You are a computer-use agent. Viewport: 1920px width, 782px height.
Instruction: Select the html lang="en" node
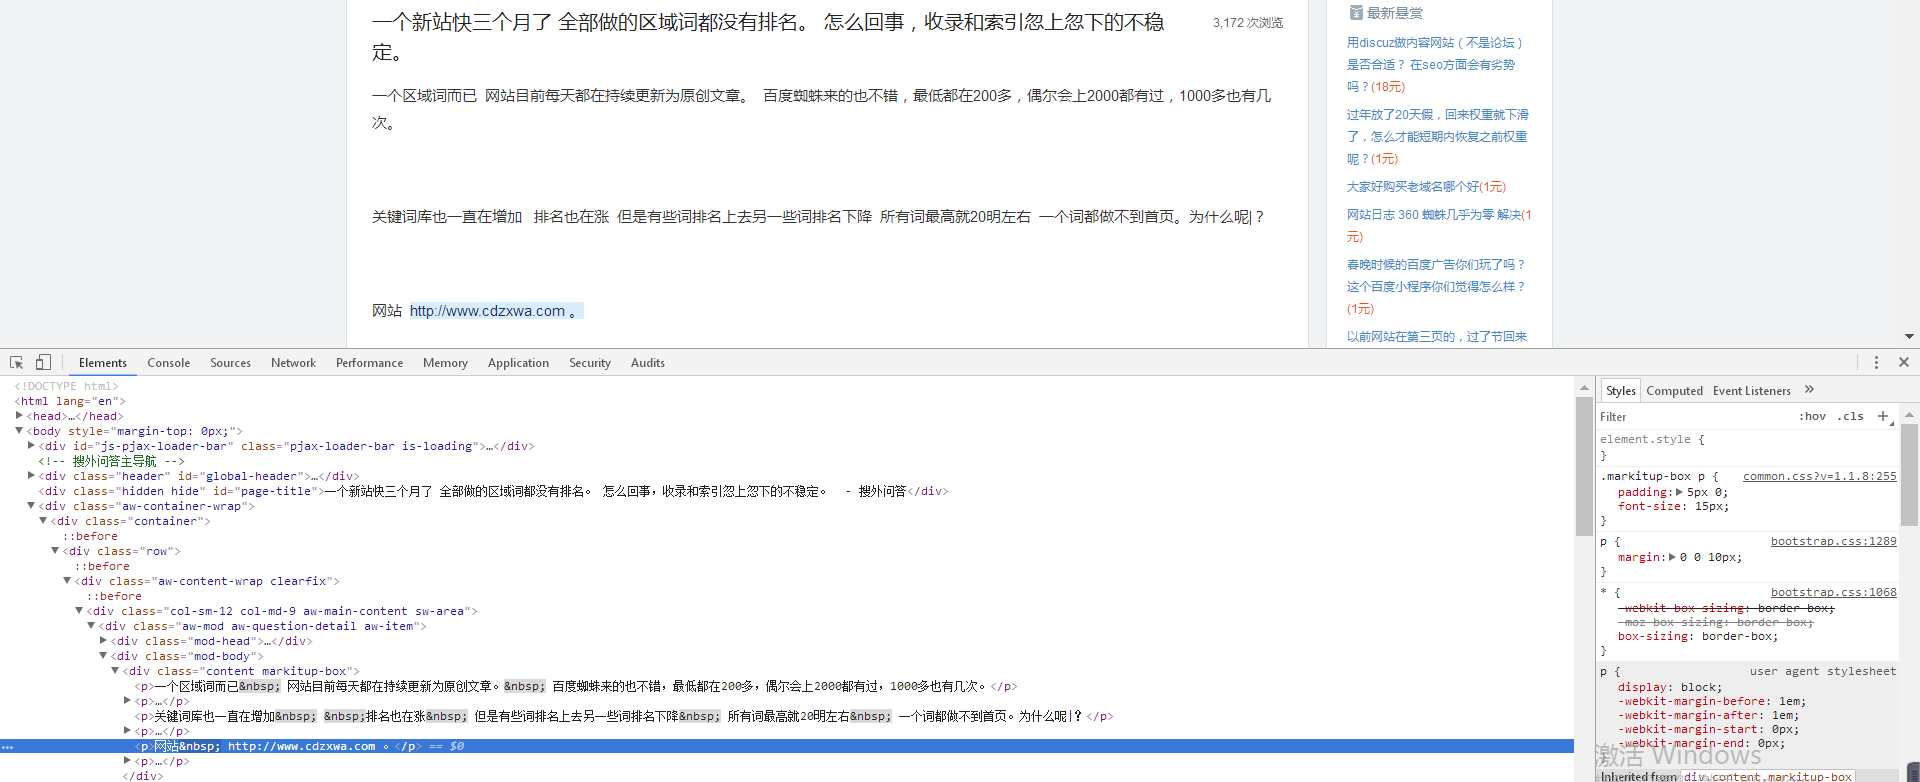(70, 401)
